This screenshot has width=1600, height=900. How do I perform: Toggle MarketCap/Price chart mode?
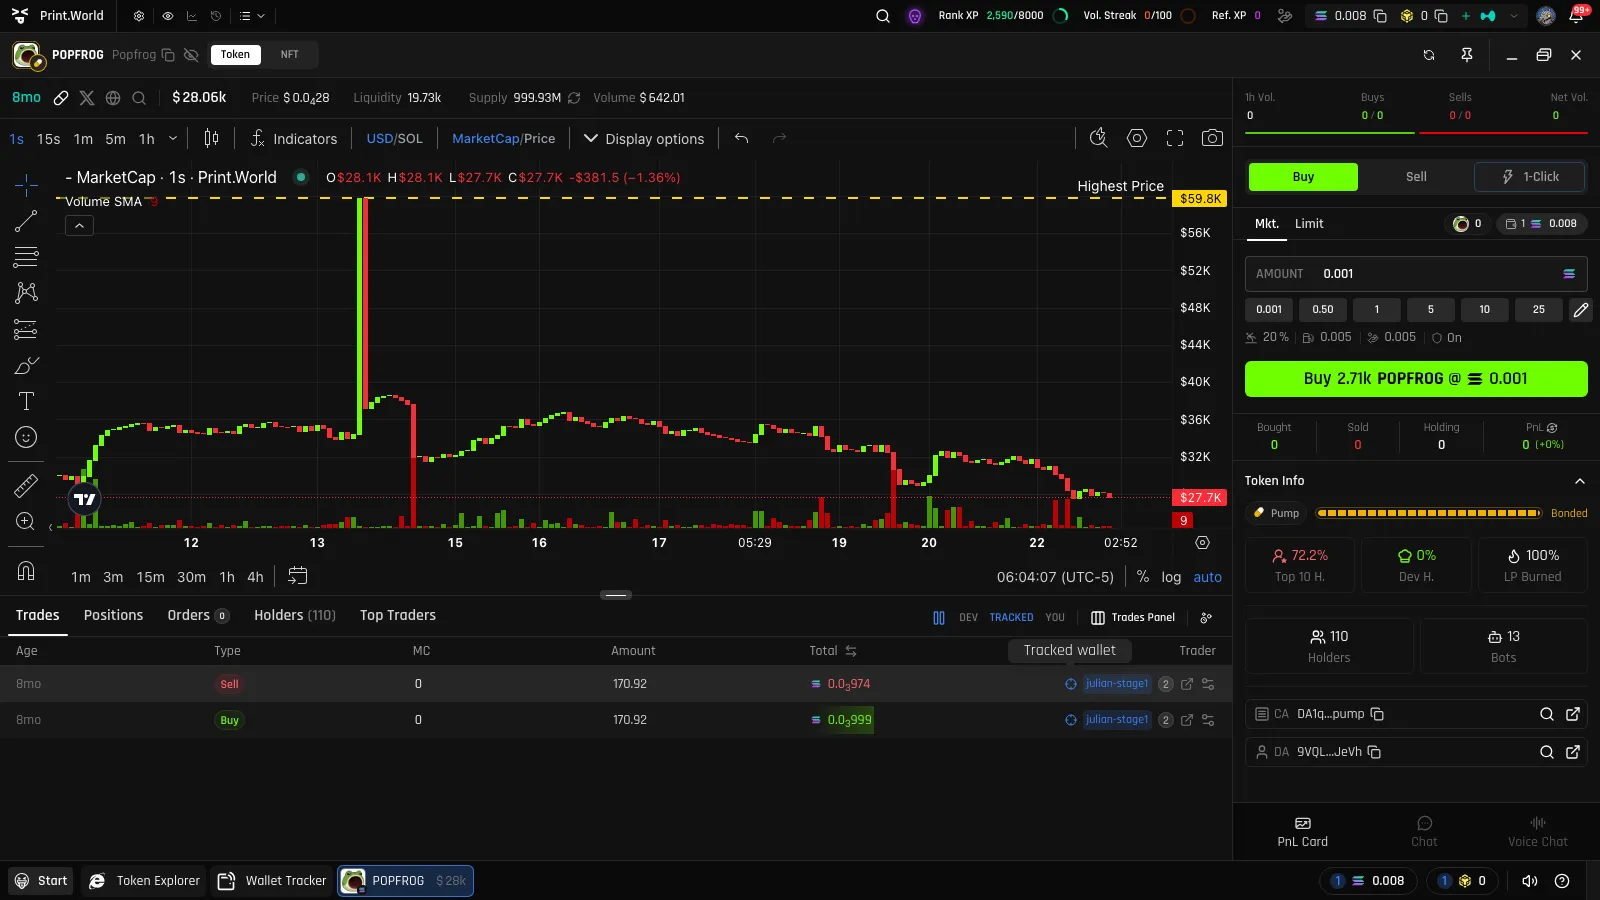click(503, 139)
